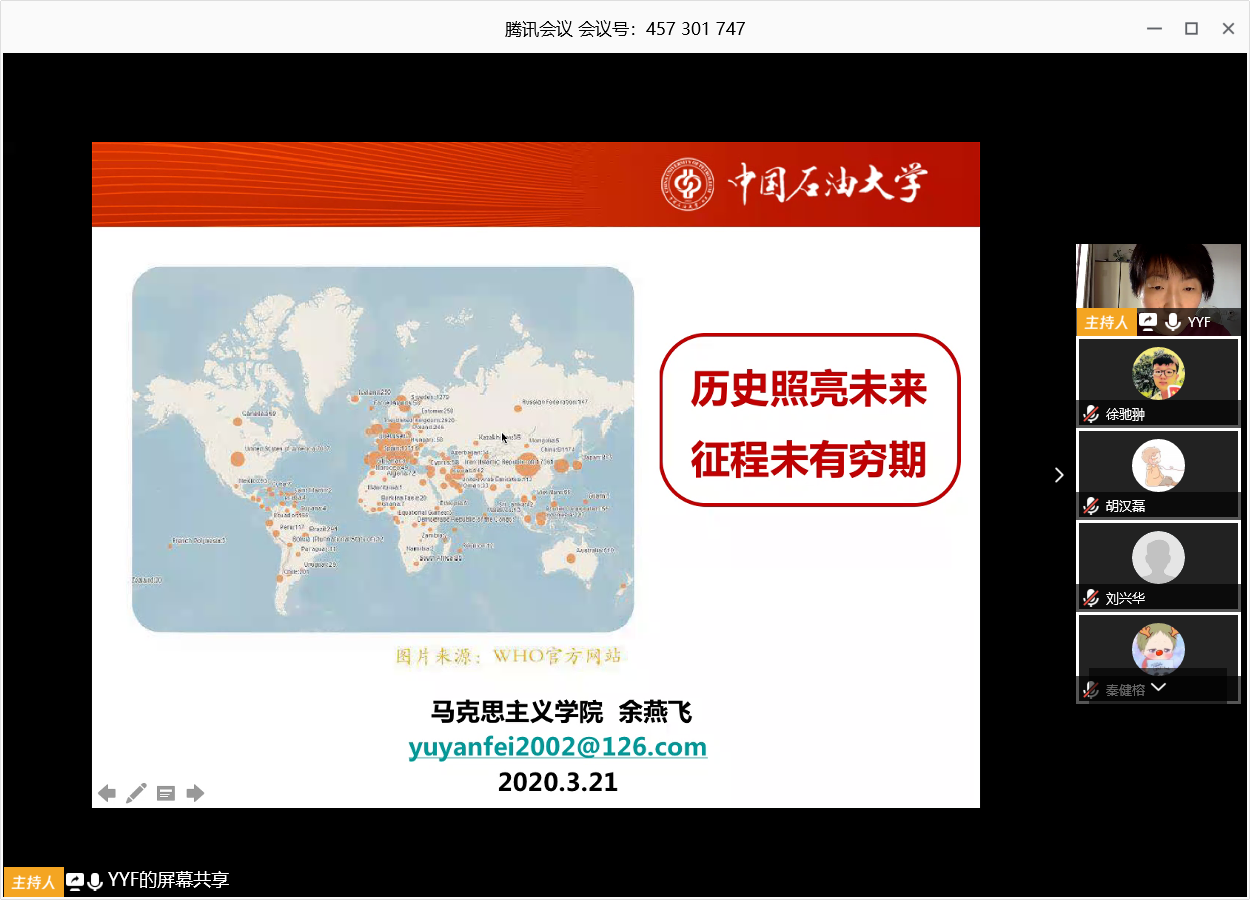1250x900 pixels.
Task: Open yuyanfei2002@126.com email link
Action: pyautogui.click(x=557, y=747)
